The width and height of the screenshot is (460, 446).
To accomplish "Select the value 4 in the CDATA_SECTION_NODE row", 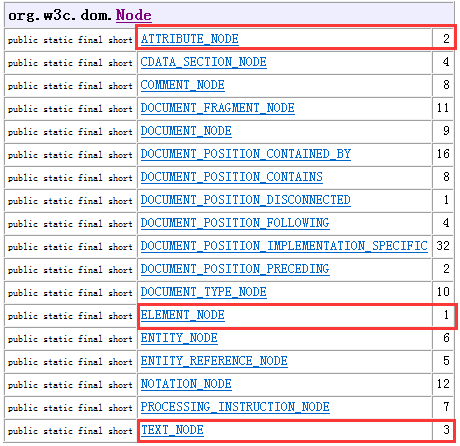I will [446, 62].
